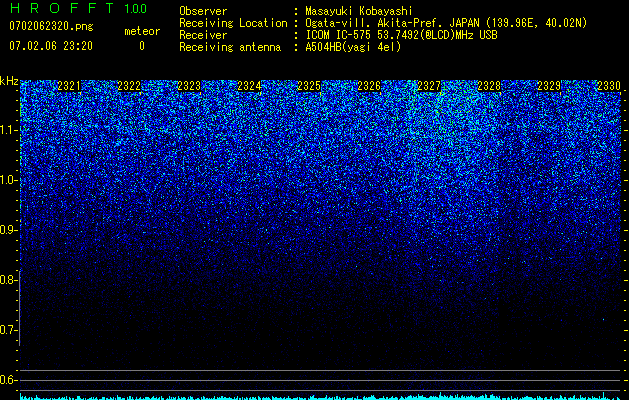
Task: Click the Receiving antenna label
Action: 230,47
